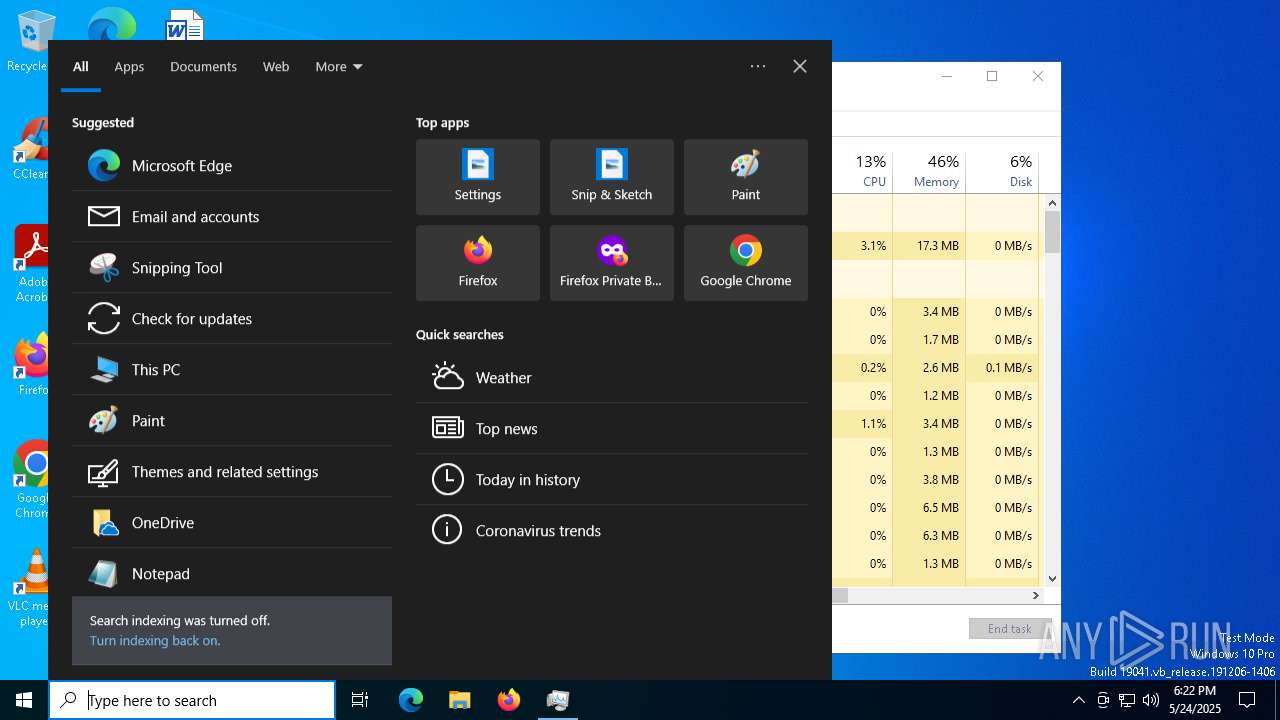Image resolution: width=1280 pixels, height=720 pixels.
Task: Search Weather quick search
Action: point(612,378)
